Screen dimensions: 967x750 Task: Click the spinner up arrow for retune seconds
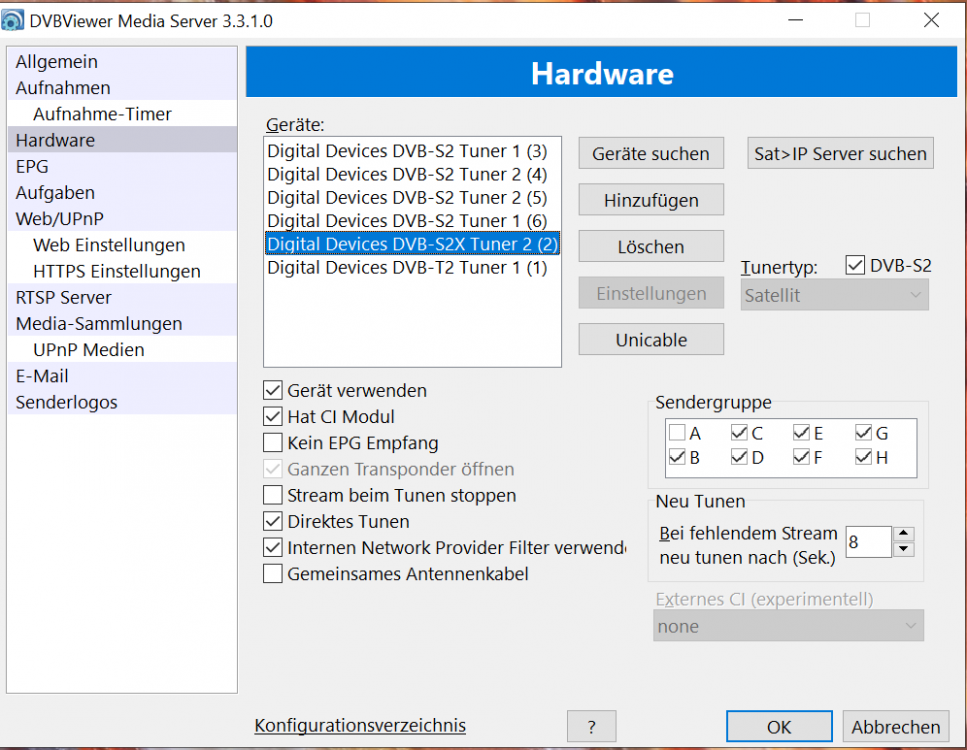(903, 534)
